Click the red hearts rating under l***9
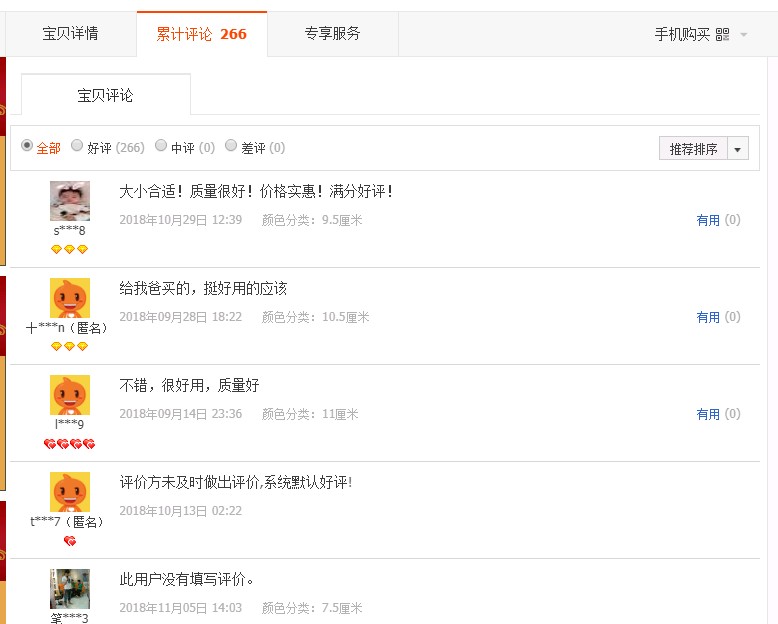The image size is (778, 624). click(69, 444)
